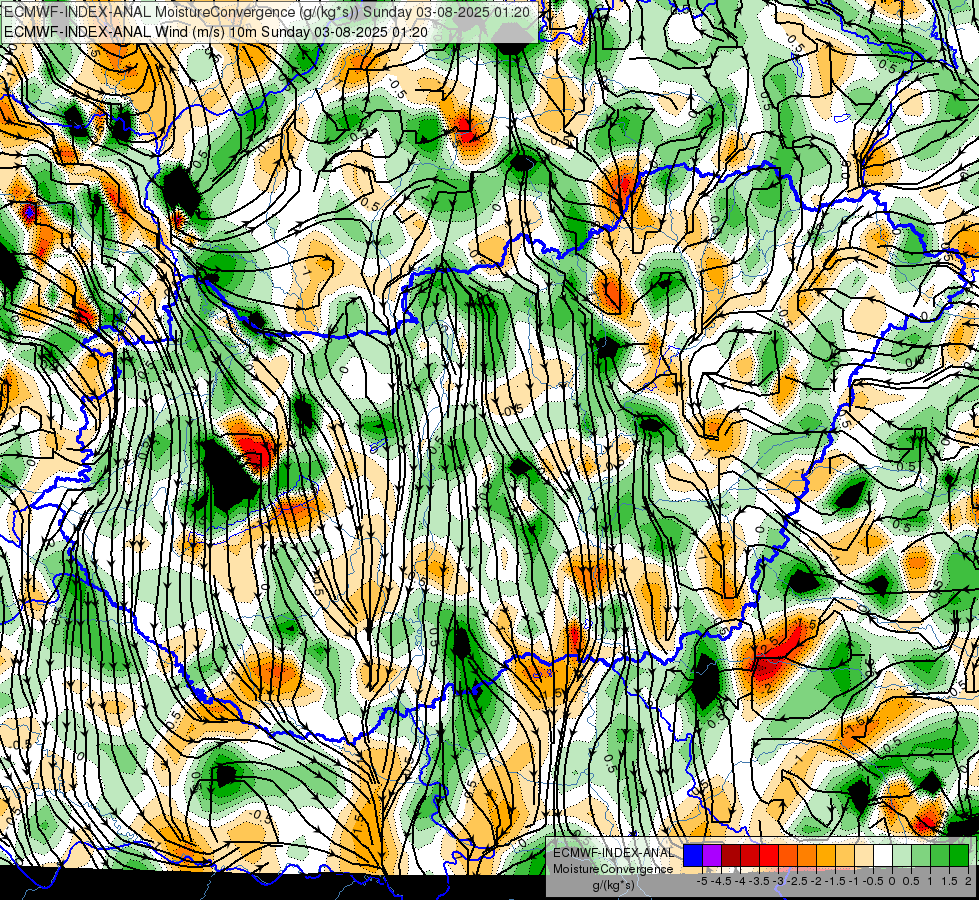The width and height of the screenshot is (979, 900).
Task: Click the 0 tick label on the colorbar
Action: click(x=892, y=881)
